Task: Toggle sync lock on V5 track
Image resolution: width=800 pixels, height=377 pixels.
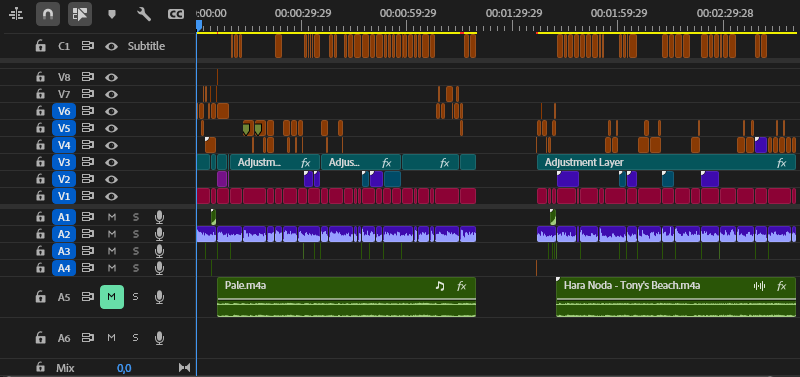Action: click(88, 128)
